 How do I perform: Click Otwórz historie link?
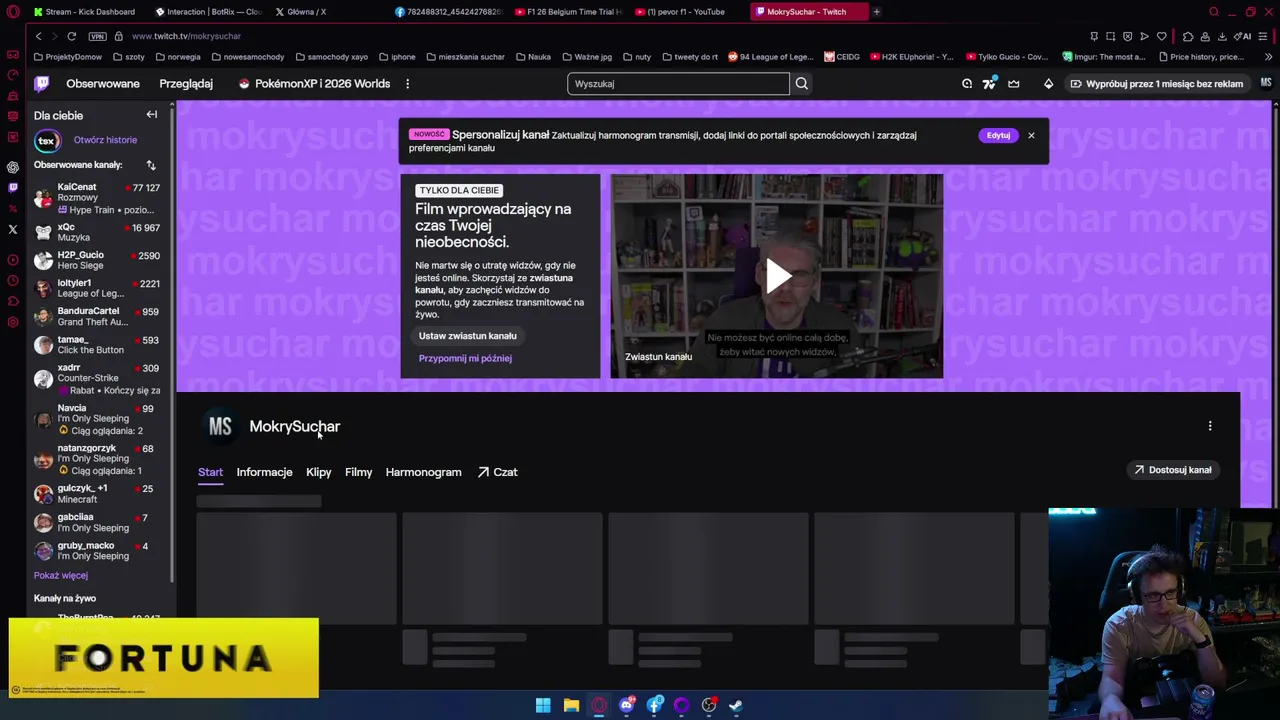point(105,140)
